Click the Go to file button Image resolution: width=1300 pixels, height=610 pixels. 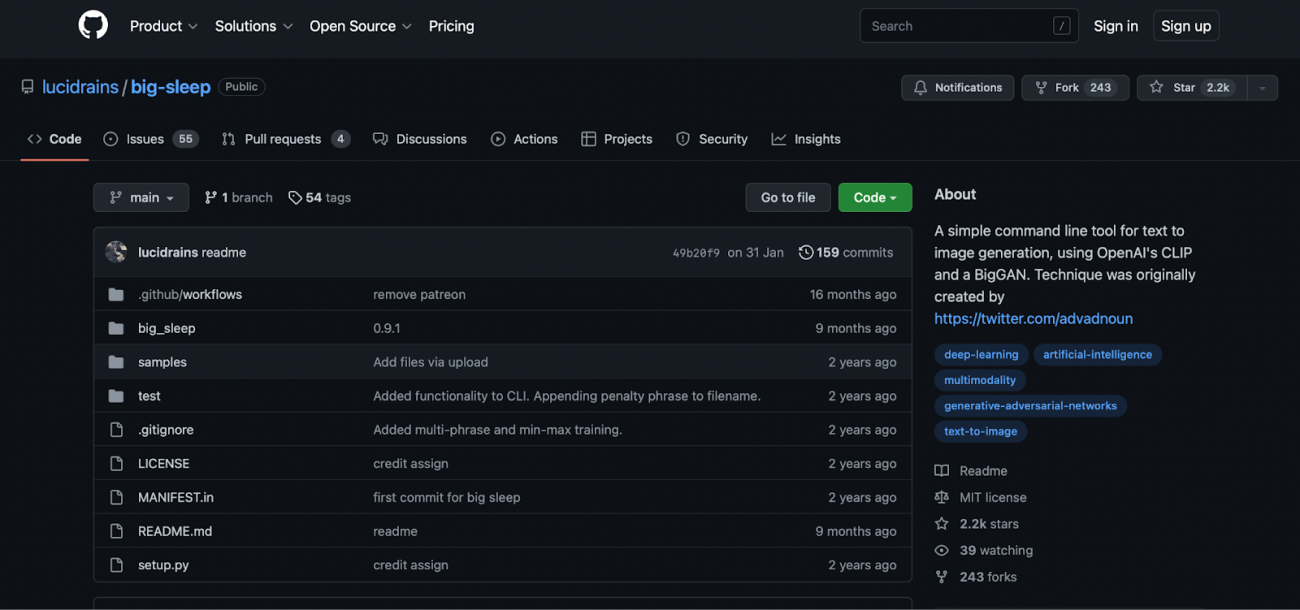788,198
